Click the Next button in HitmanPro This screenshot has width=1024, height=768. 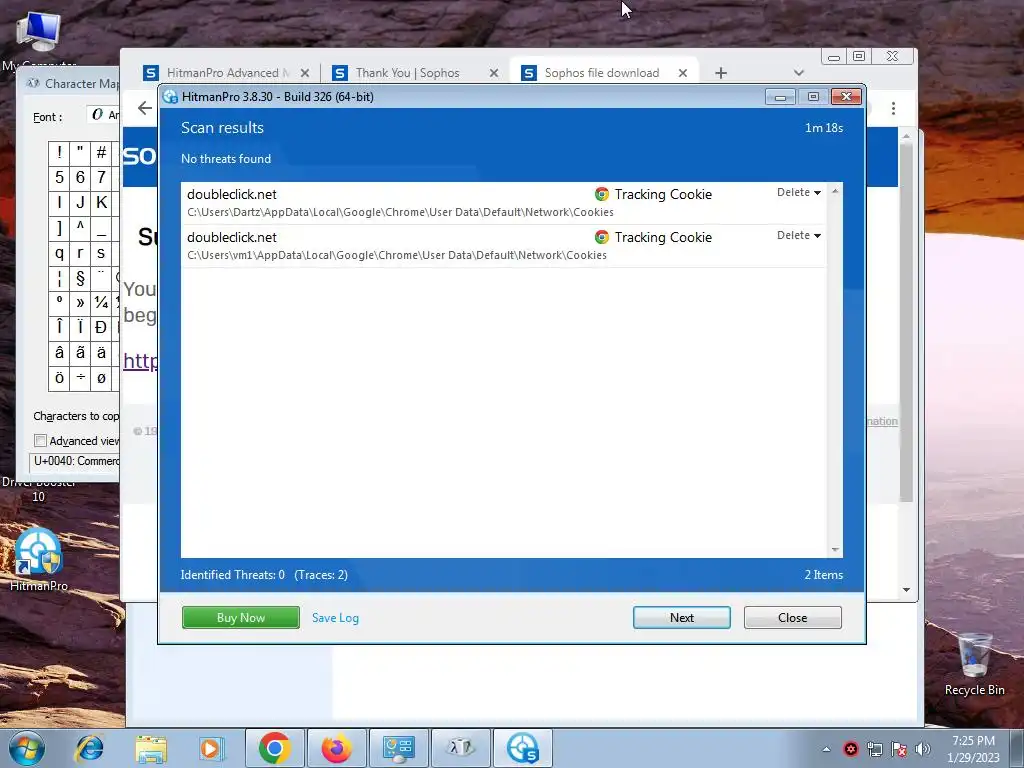(x=681, y=618)
